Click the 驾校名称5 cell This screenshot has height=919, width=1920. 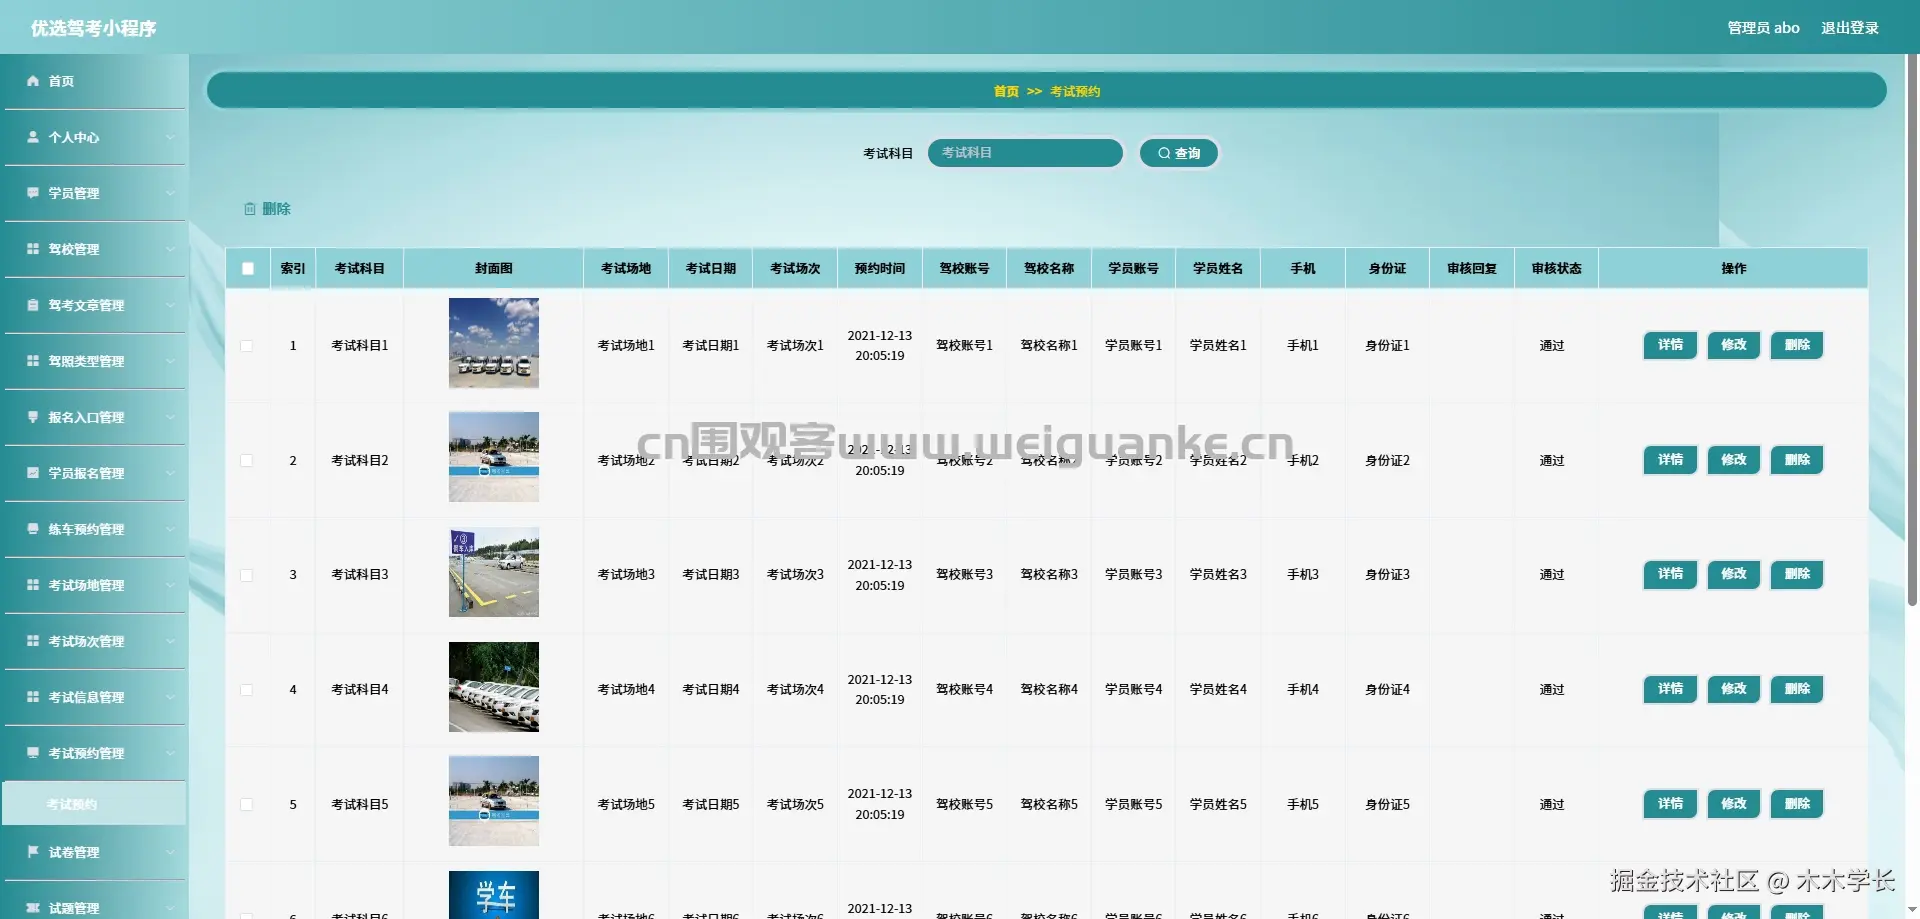coord(1049,804)
